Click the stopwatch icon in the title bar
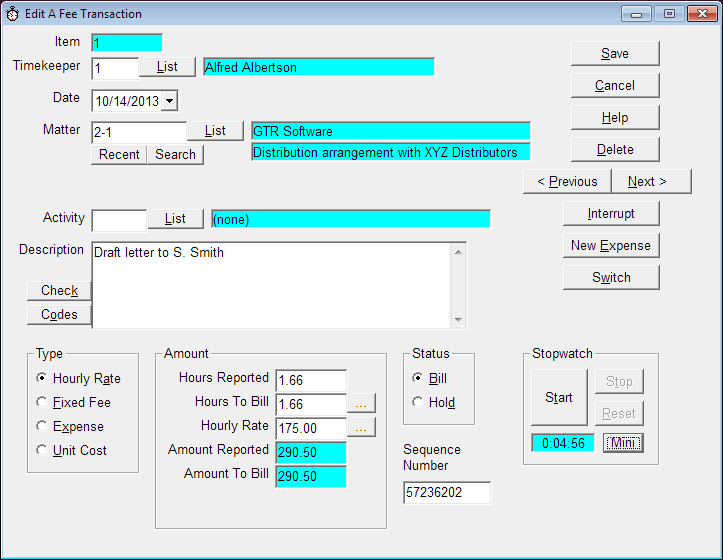This screenshot has width=723, height=560. pyautogui.click(x=12, y=14)
